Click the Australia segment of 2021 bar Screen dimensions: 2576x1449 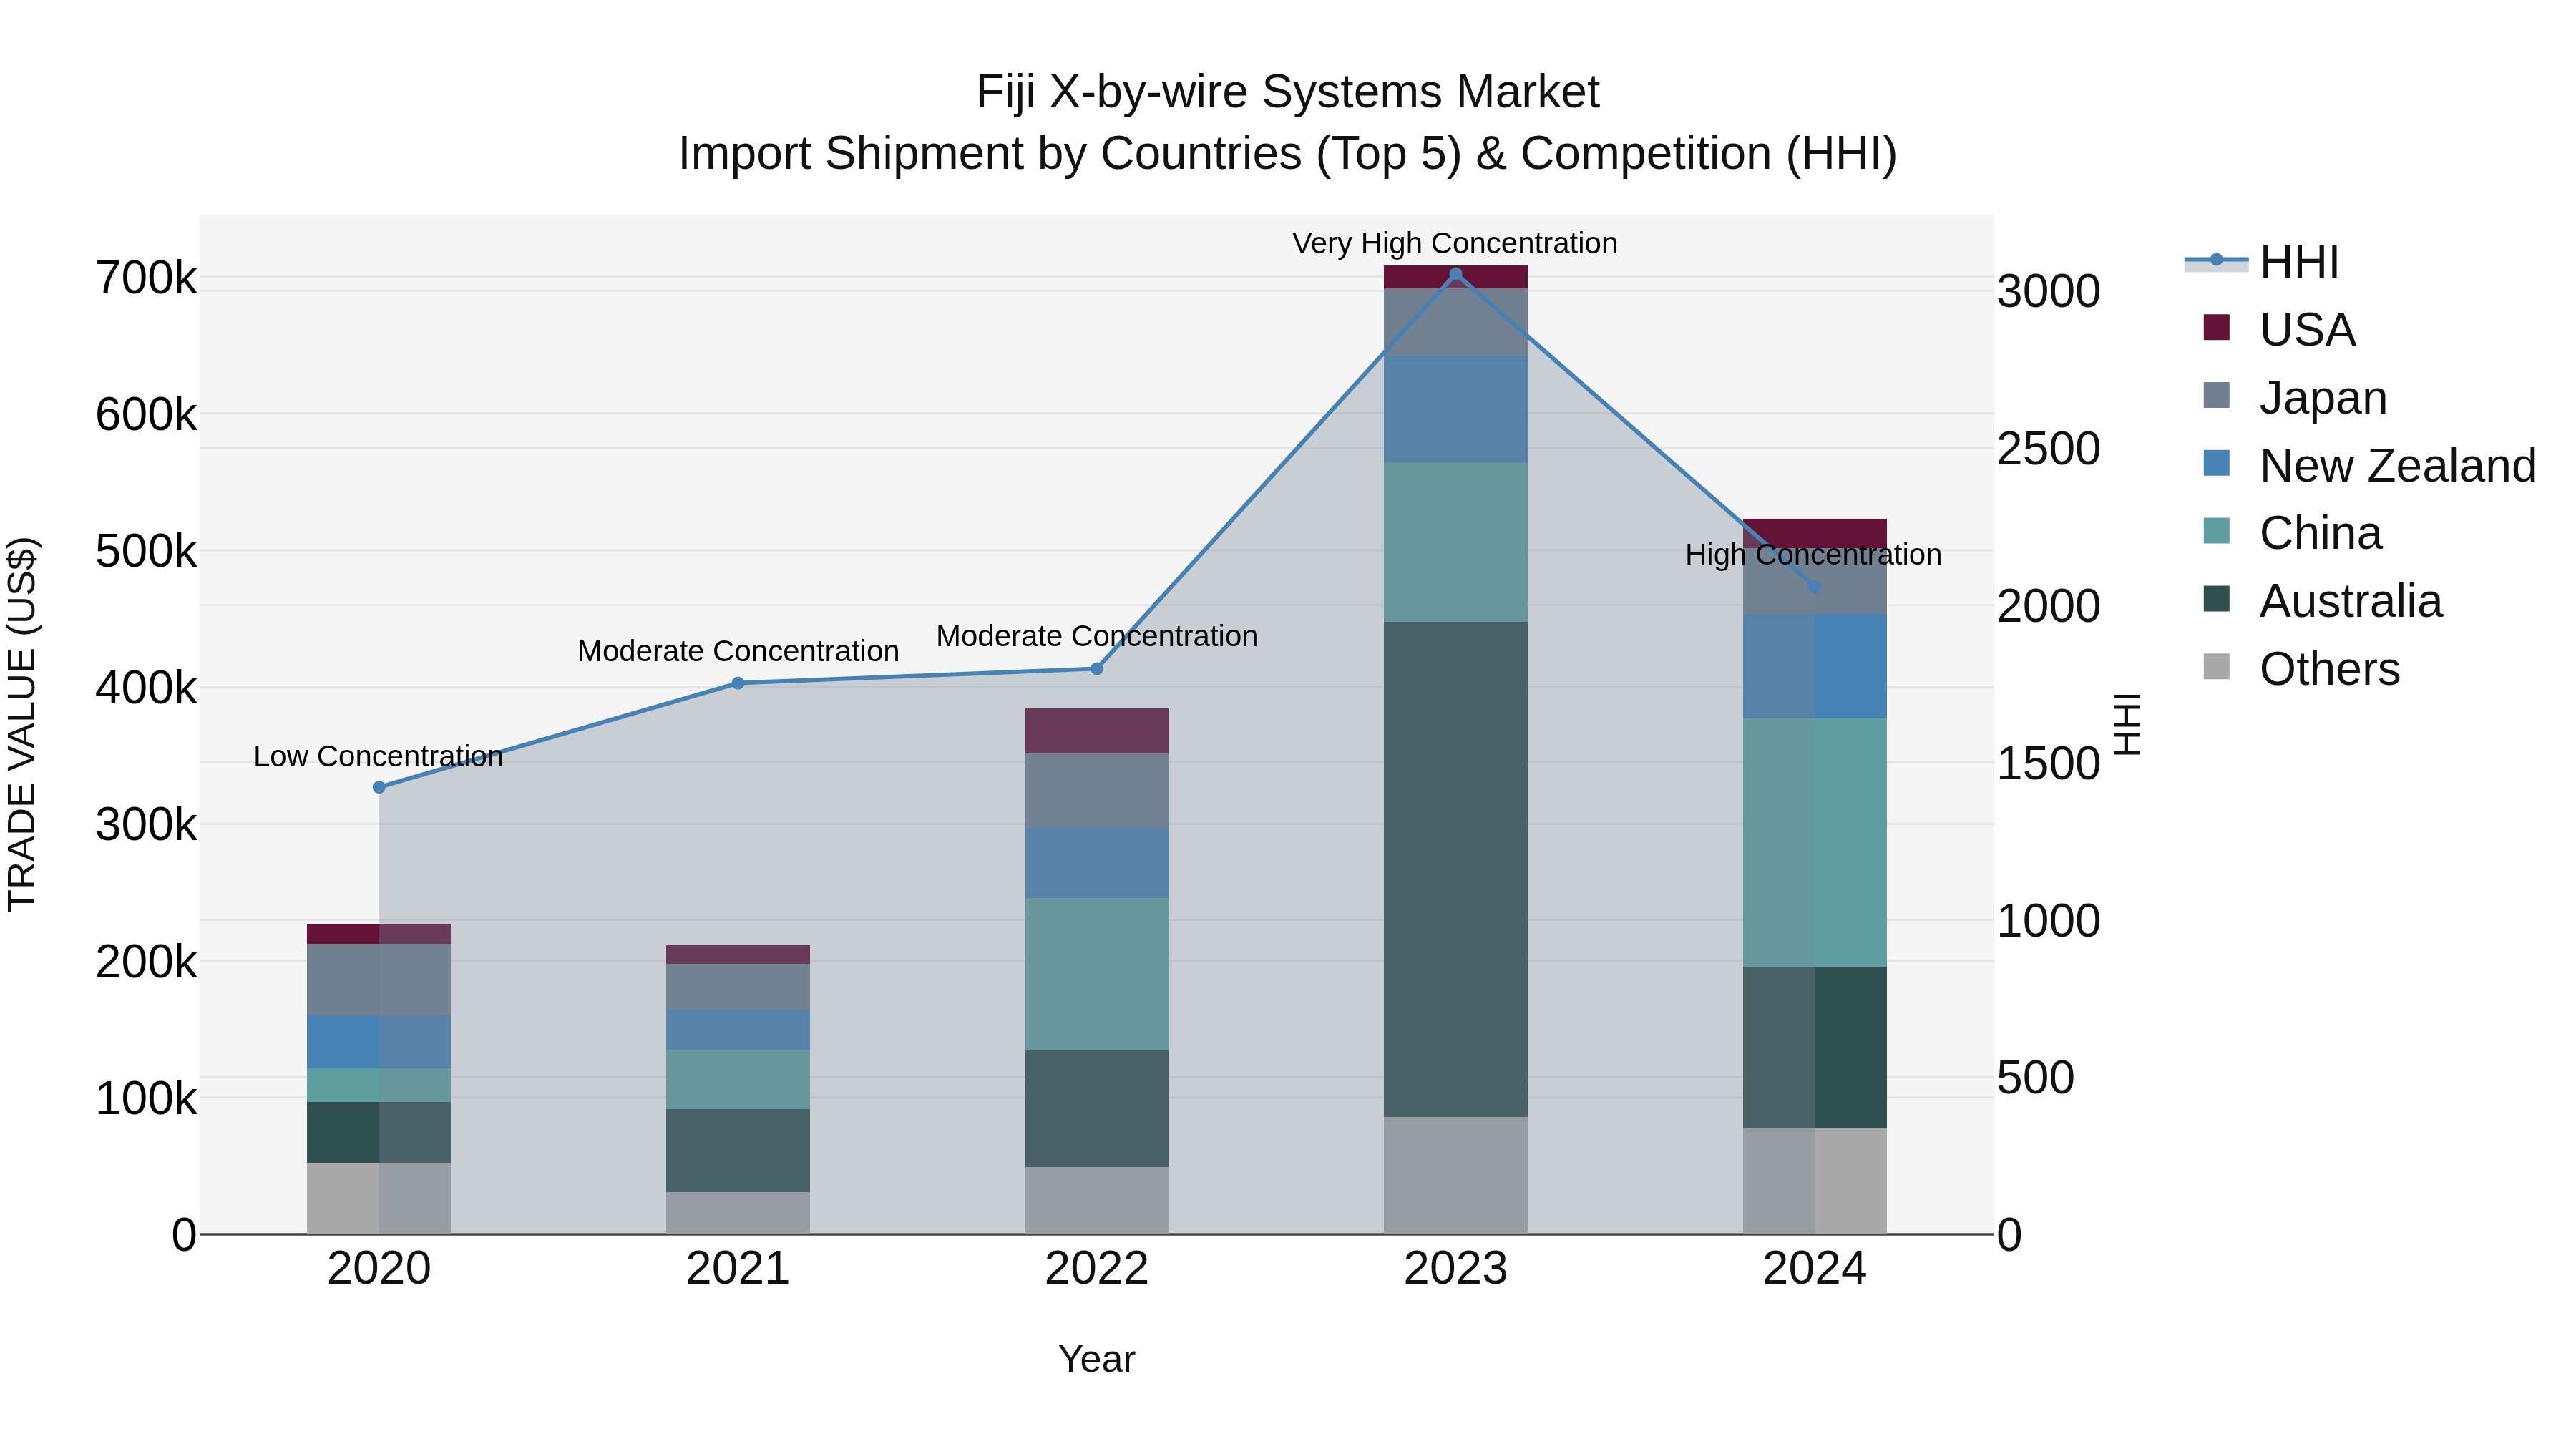tap(738, 1150)
